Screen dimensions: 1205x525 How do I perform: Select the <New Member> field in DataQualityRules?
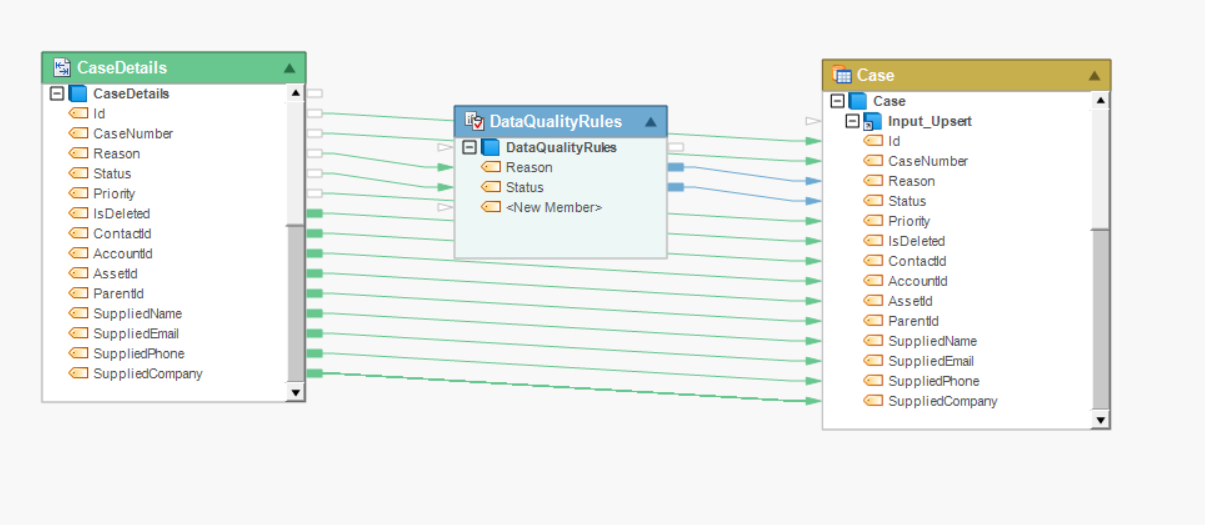point(554,207)
